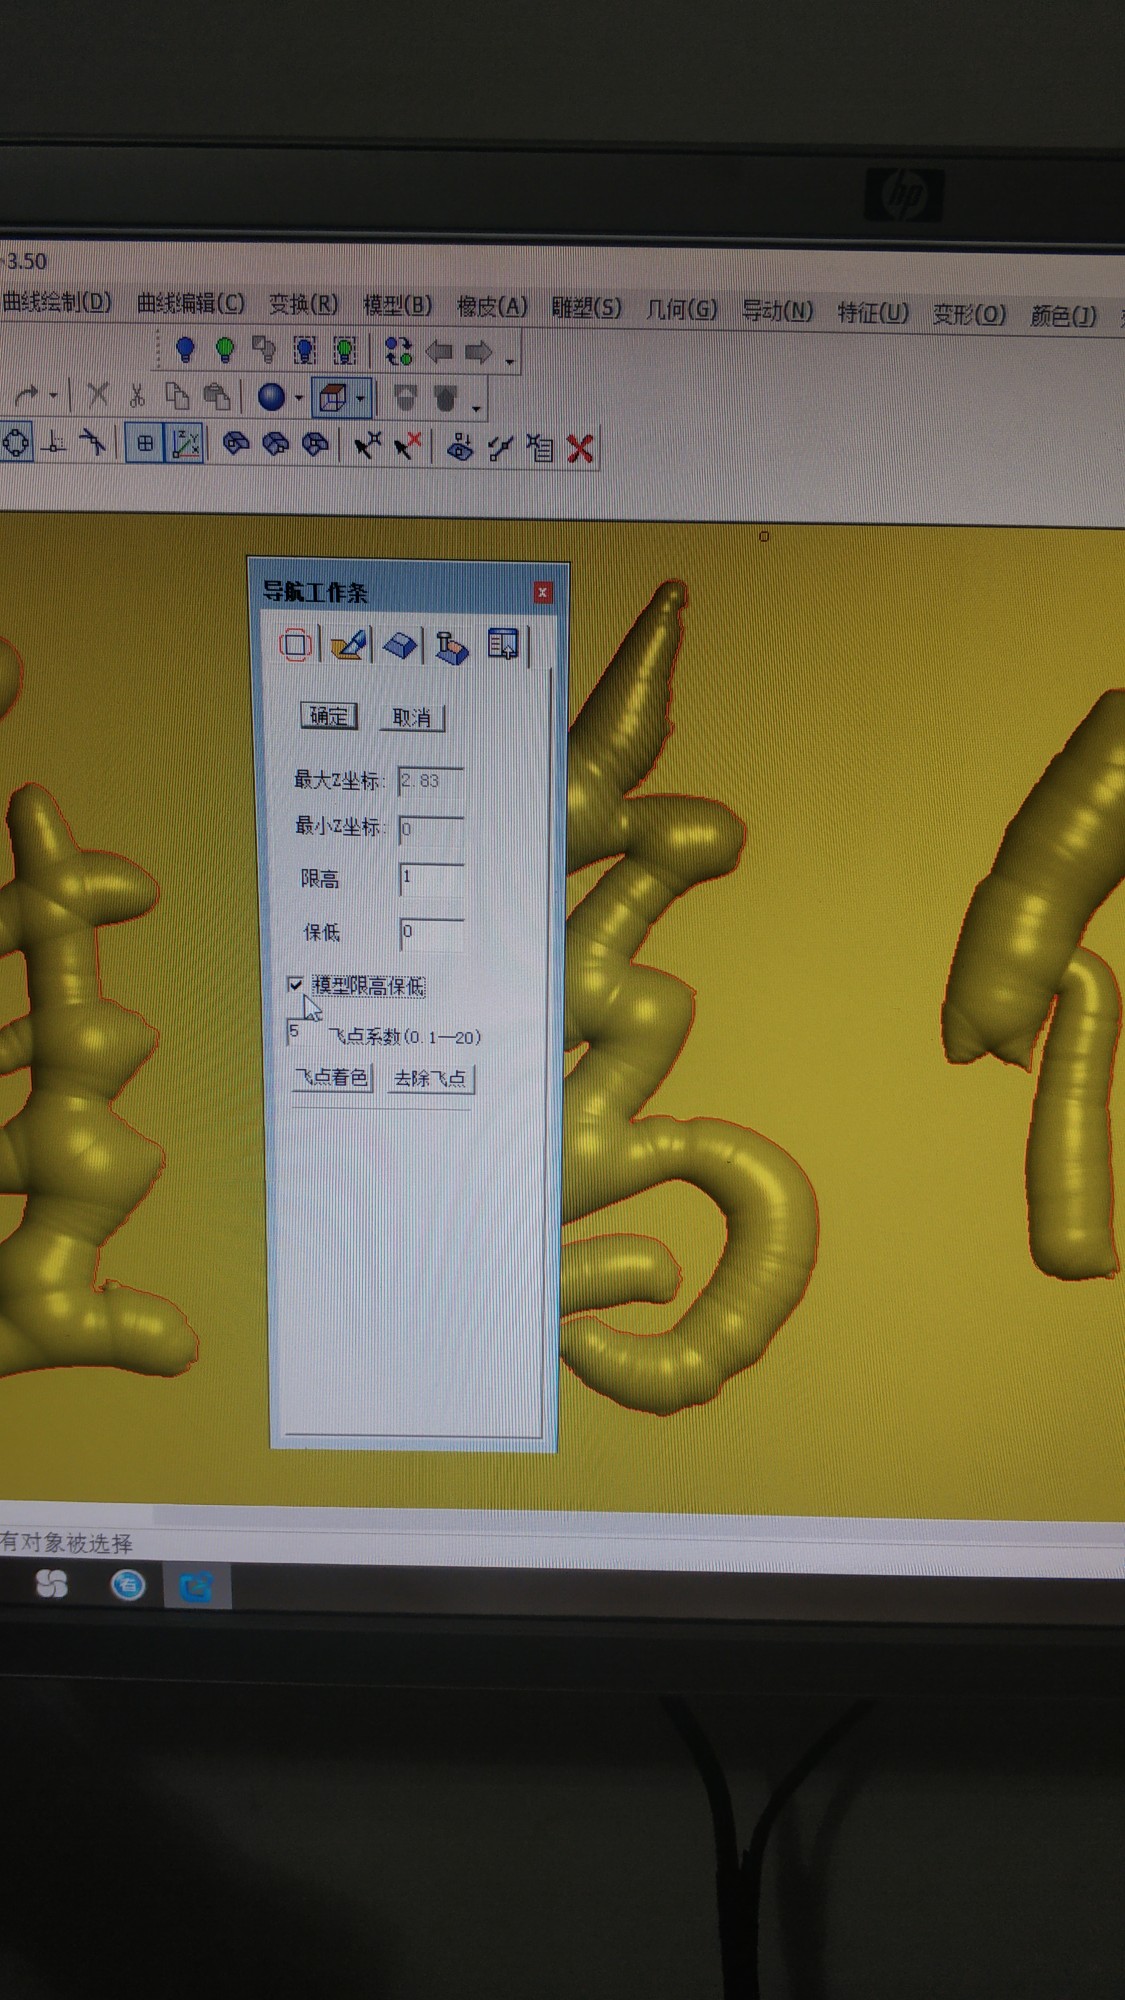
Task: Click the blue light bulb icon
Action: (185, 349)
